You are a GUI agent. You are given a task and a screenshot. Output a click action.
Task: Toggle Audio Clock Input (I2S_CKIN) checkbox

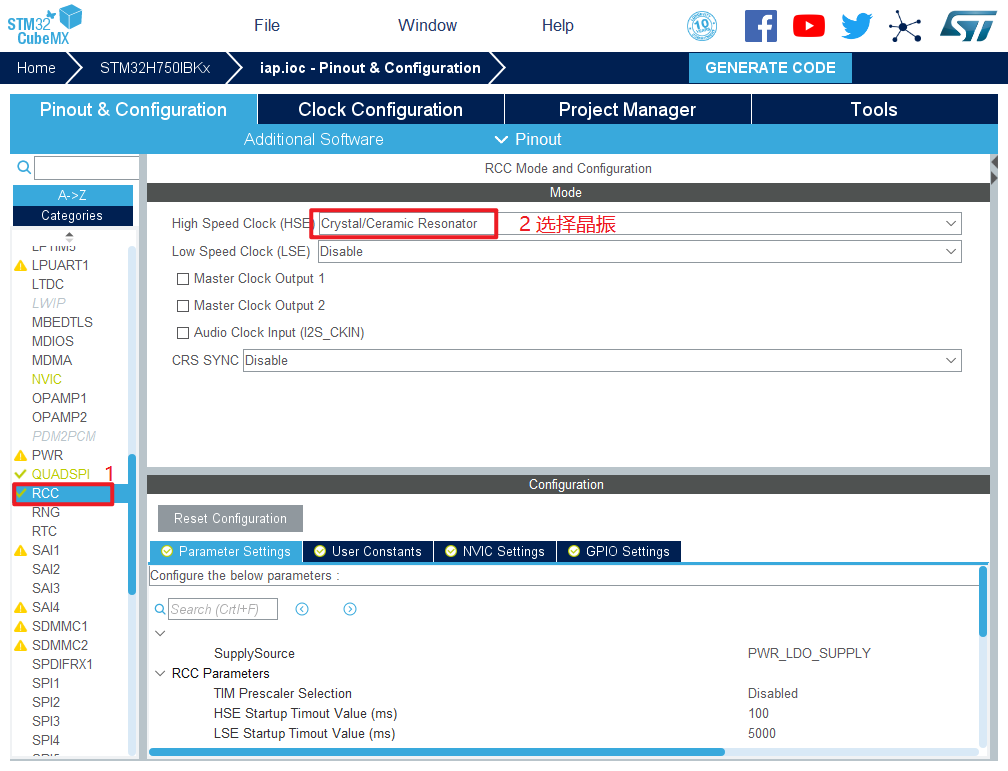click(183, 333)
